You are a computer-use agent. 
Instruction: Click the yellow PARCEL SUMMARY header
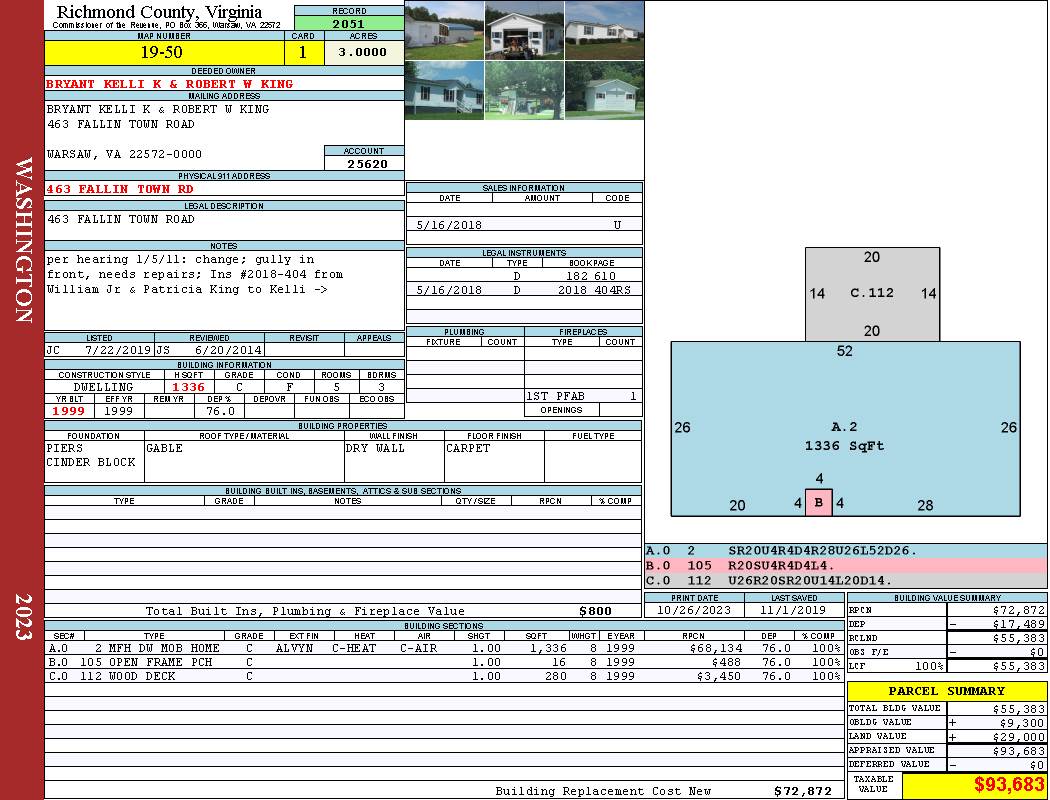point(946,691)
